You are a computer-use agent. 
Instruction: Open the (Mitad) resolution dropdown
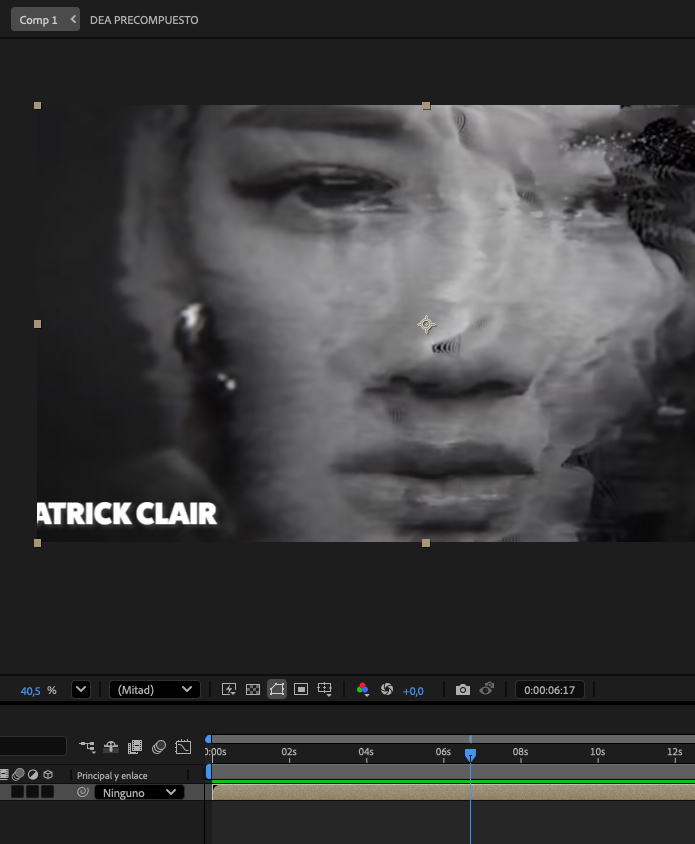[155, 690]
